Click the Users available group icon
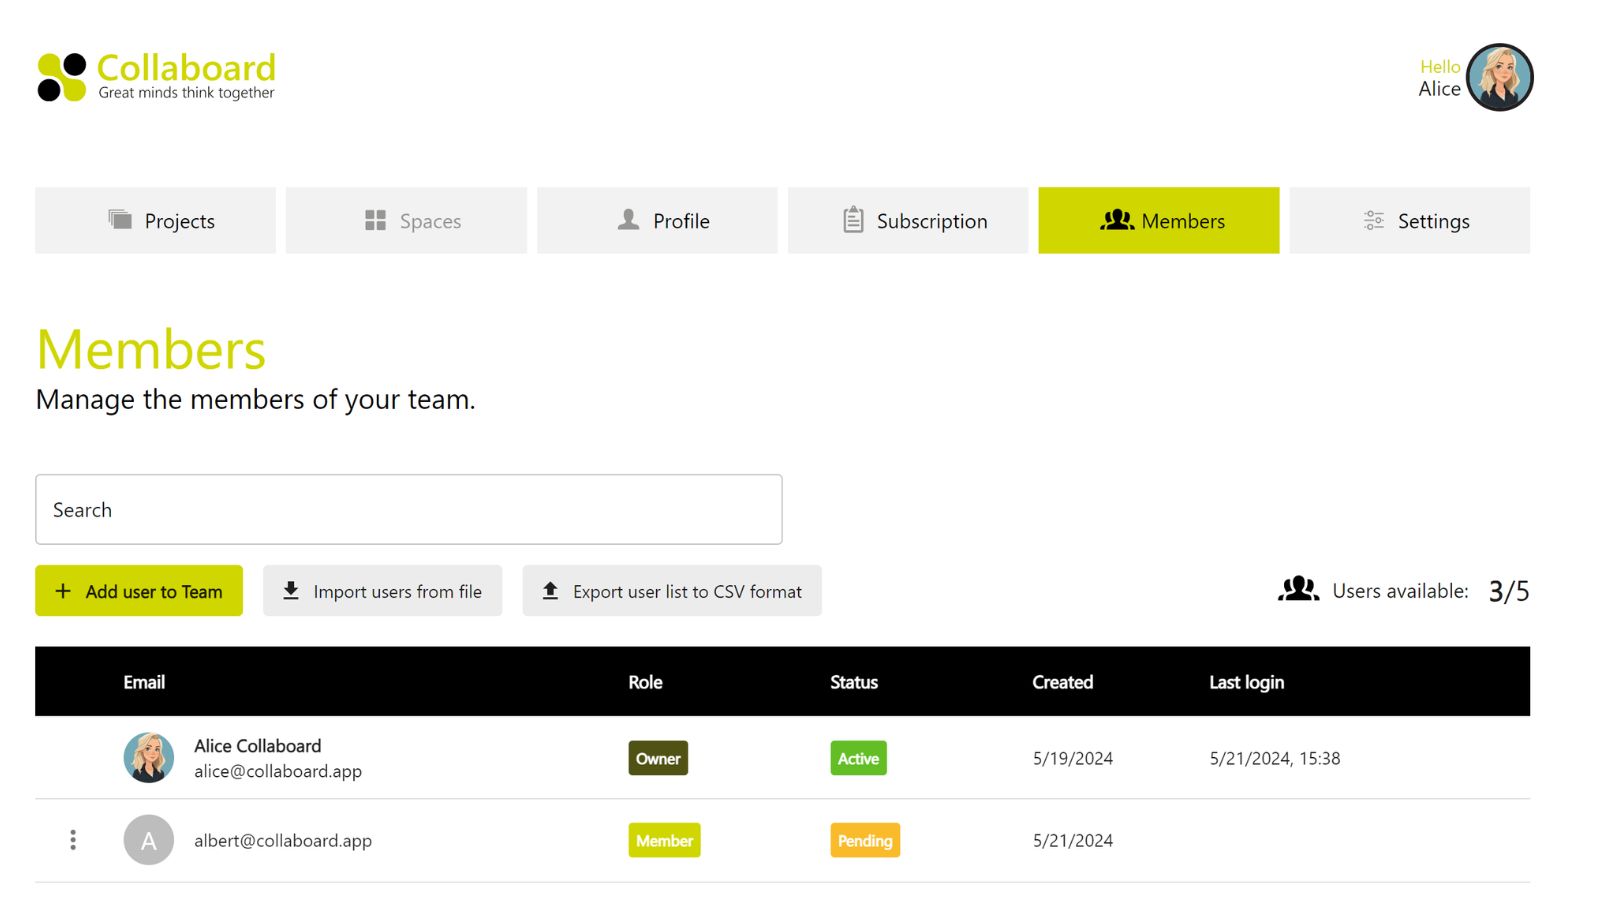Viewport: 1600px width, 900px height. [x=1297, y=590]
